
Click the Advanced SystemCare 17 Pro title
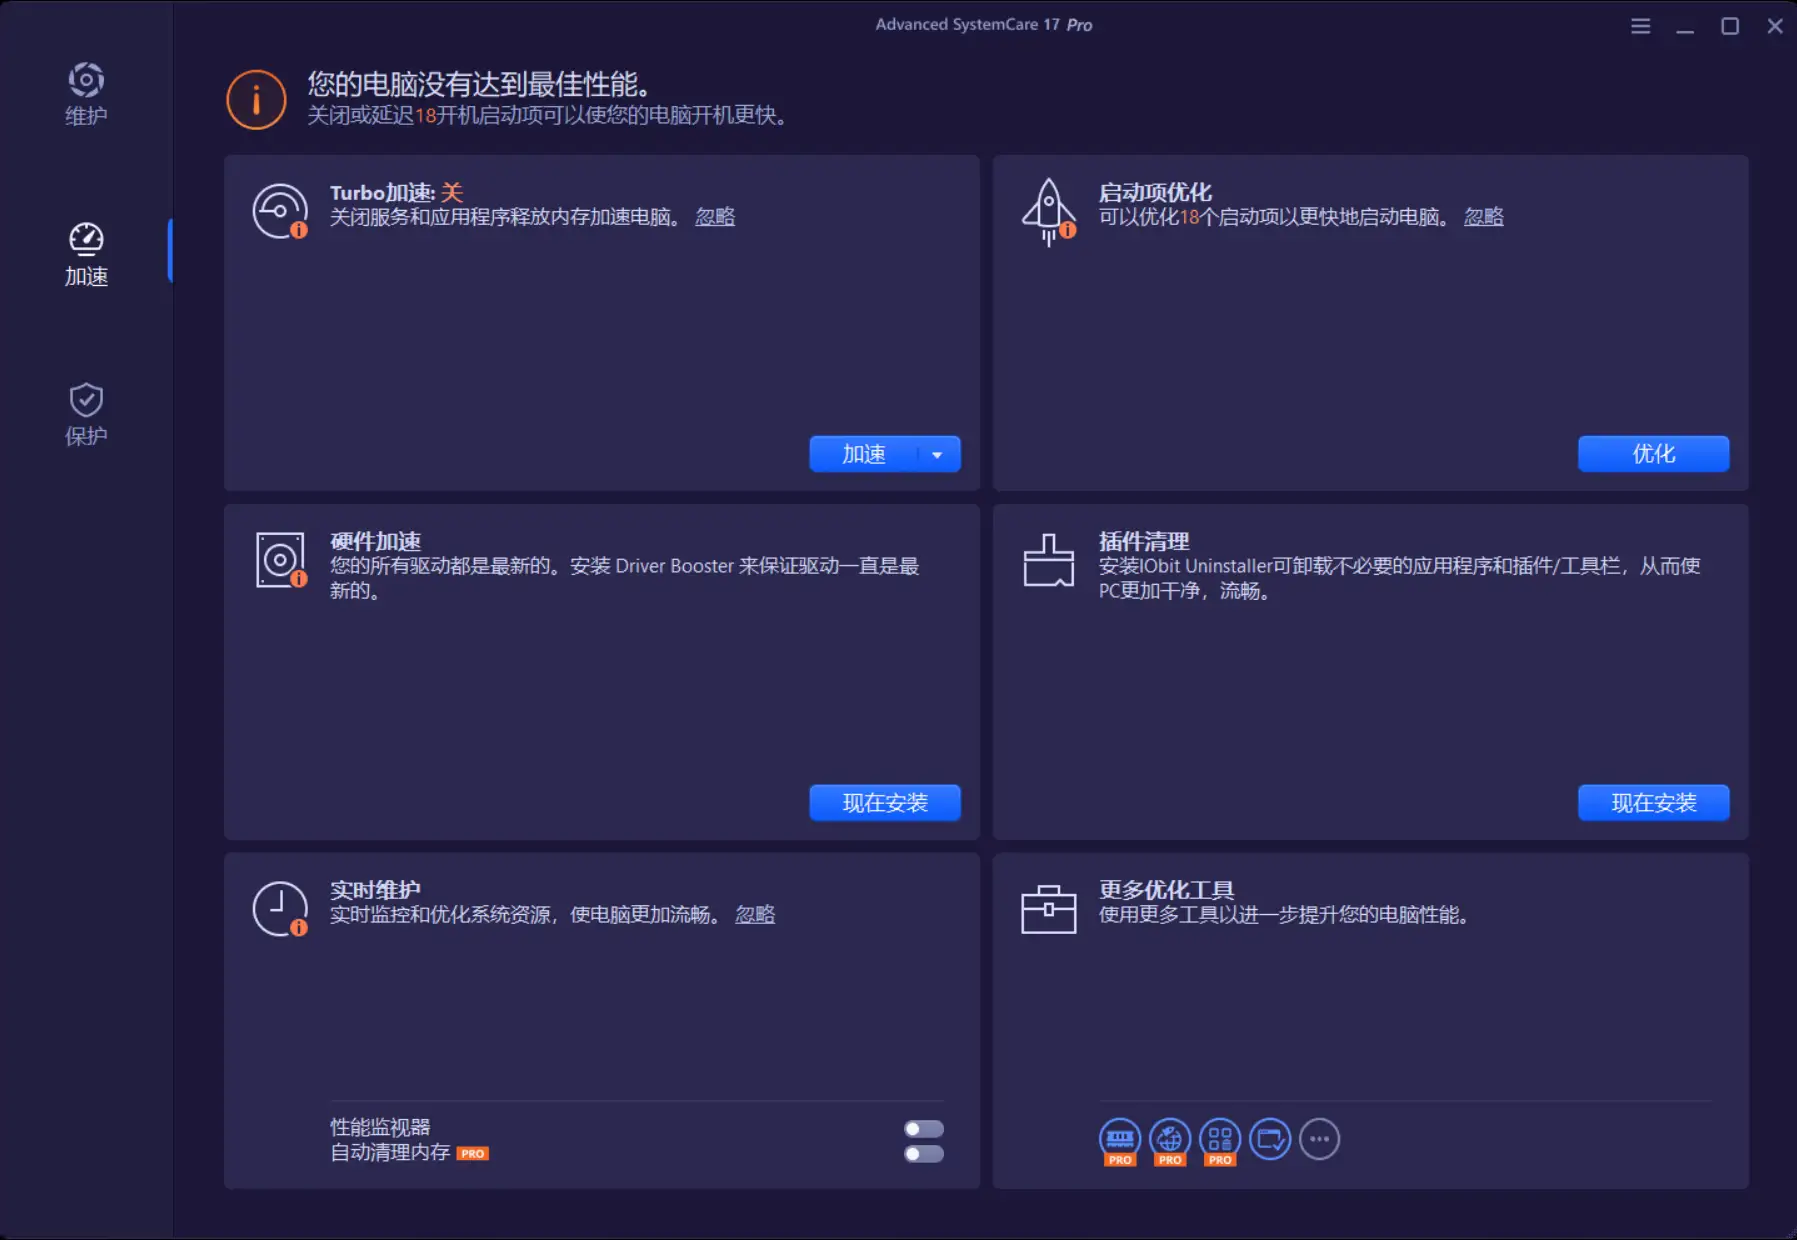984,25
